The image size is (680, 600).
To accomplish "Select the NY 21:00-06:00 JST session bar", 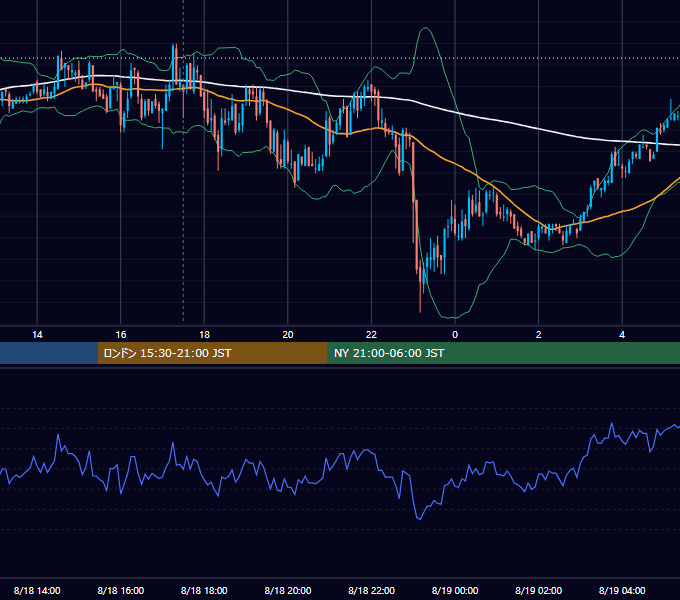I will (503, 353).
